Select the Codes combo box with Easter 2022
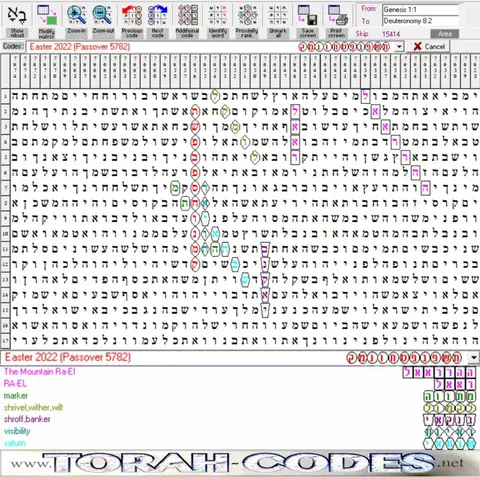 point(215,46)
